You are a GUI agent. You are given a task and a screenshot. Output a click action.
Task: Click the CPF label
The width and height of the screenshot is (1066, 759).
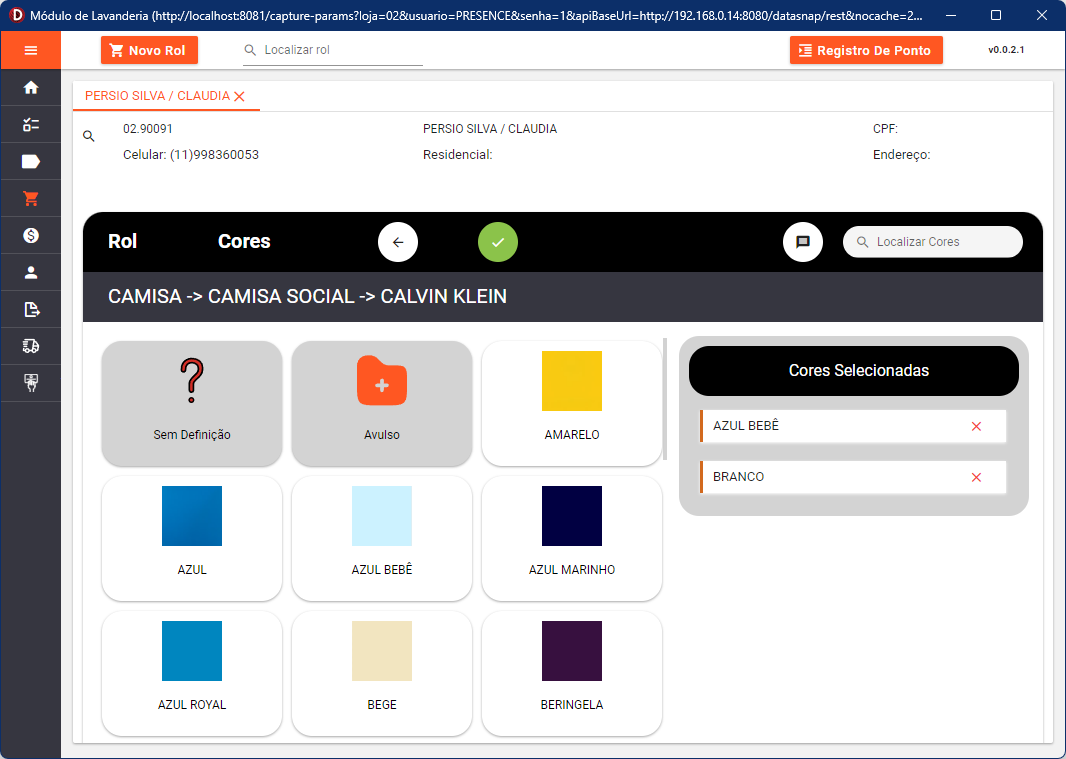coord(885,129)
